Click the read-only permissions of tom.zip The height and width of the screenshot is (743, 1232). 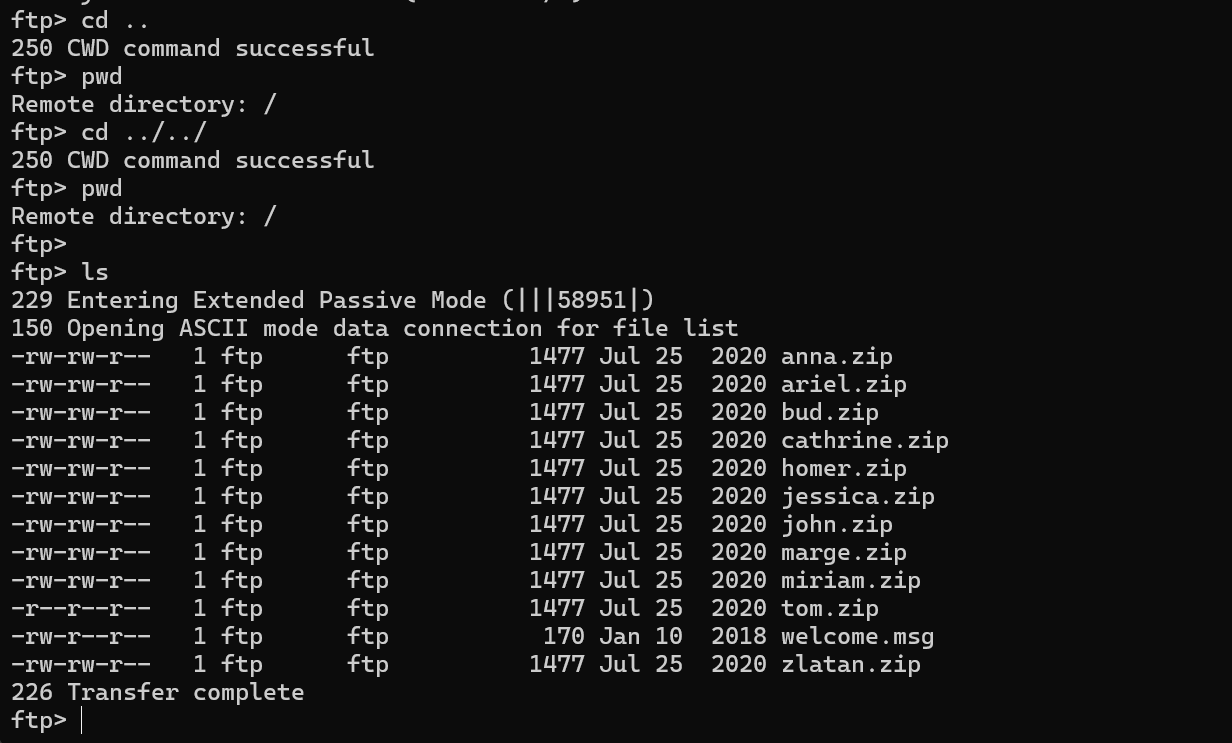point(80,609)
